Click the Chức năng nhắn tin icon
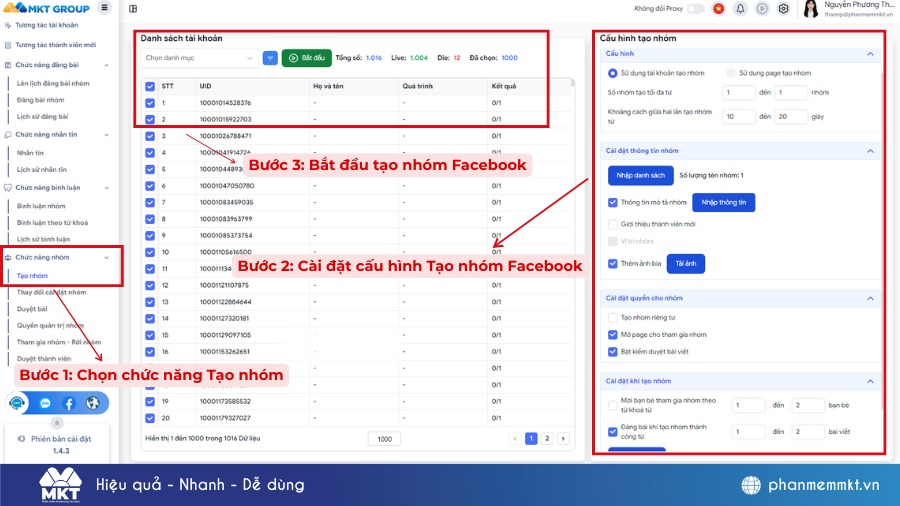 pyautogui.click(x=7, y=135)
